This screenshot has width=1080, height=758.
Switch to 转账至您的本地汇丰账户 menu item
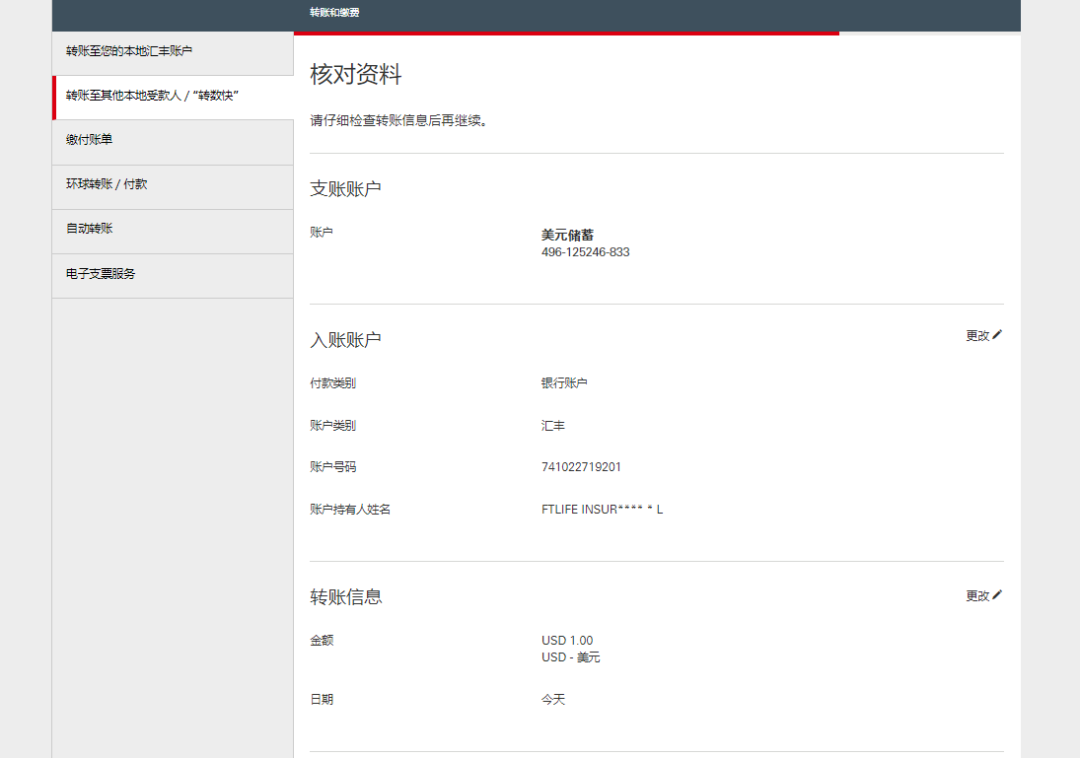pos(131,50)
